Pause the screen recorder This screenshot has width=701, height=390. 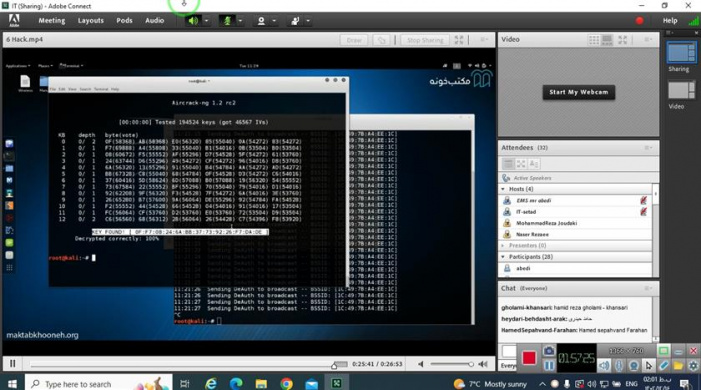click(549, 365)
